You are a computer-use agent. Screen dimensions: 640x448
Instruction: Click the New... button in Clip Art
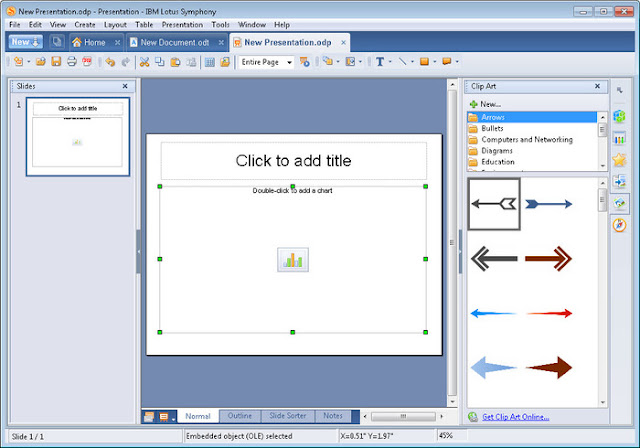[x=485, y=104]
